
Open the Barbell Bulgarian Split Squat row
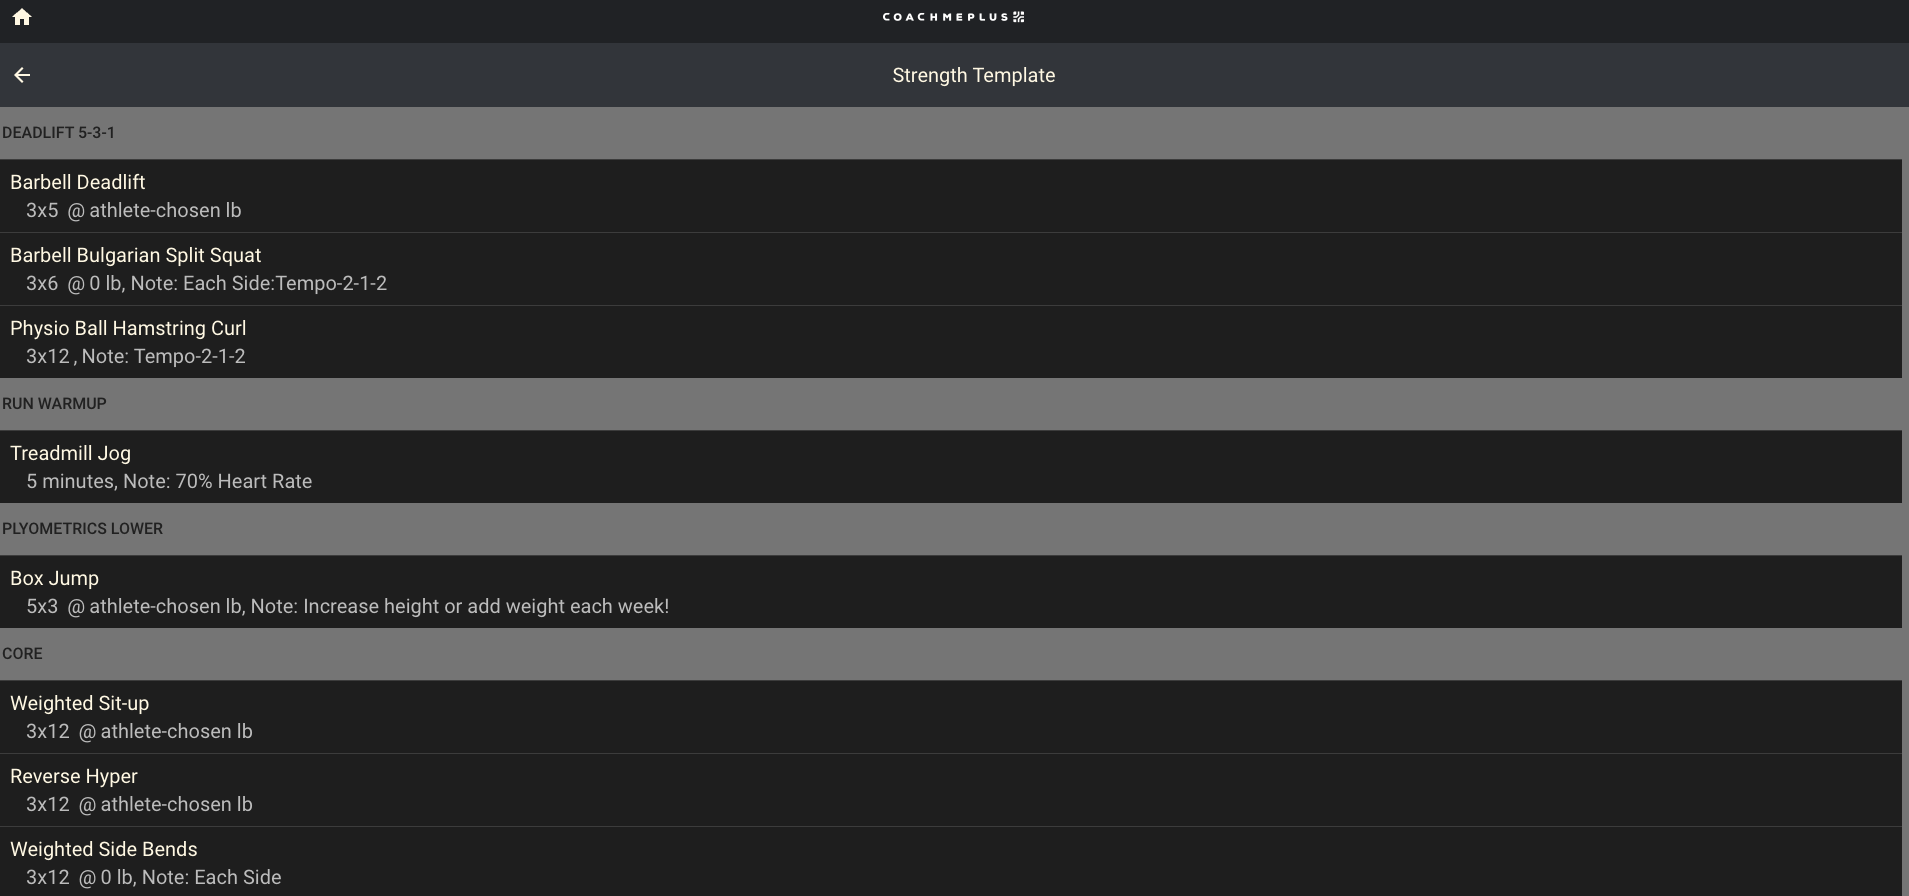click(951, 269)
